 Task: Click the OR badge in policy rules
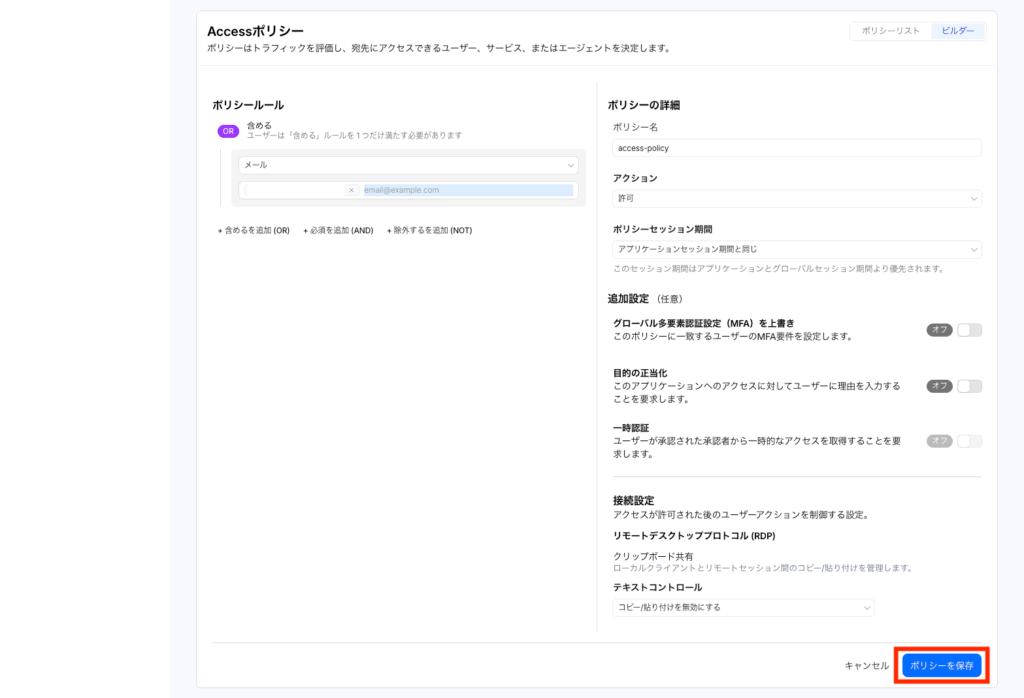point(228,131)
